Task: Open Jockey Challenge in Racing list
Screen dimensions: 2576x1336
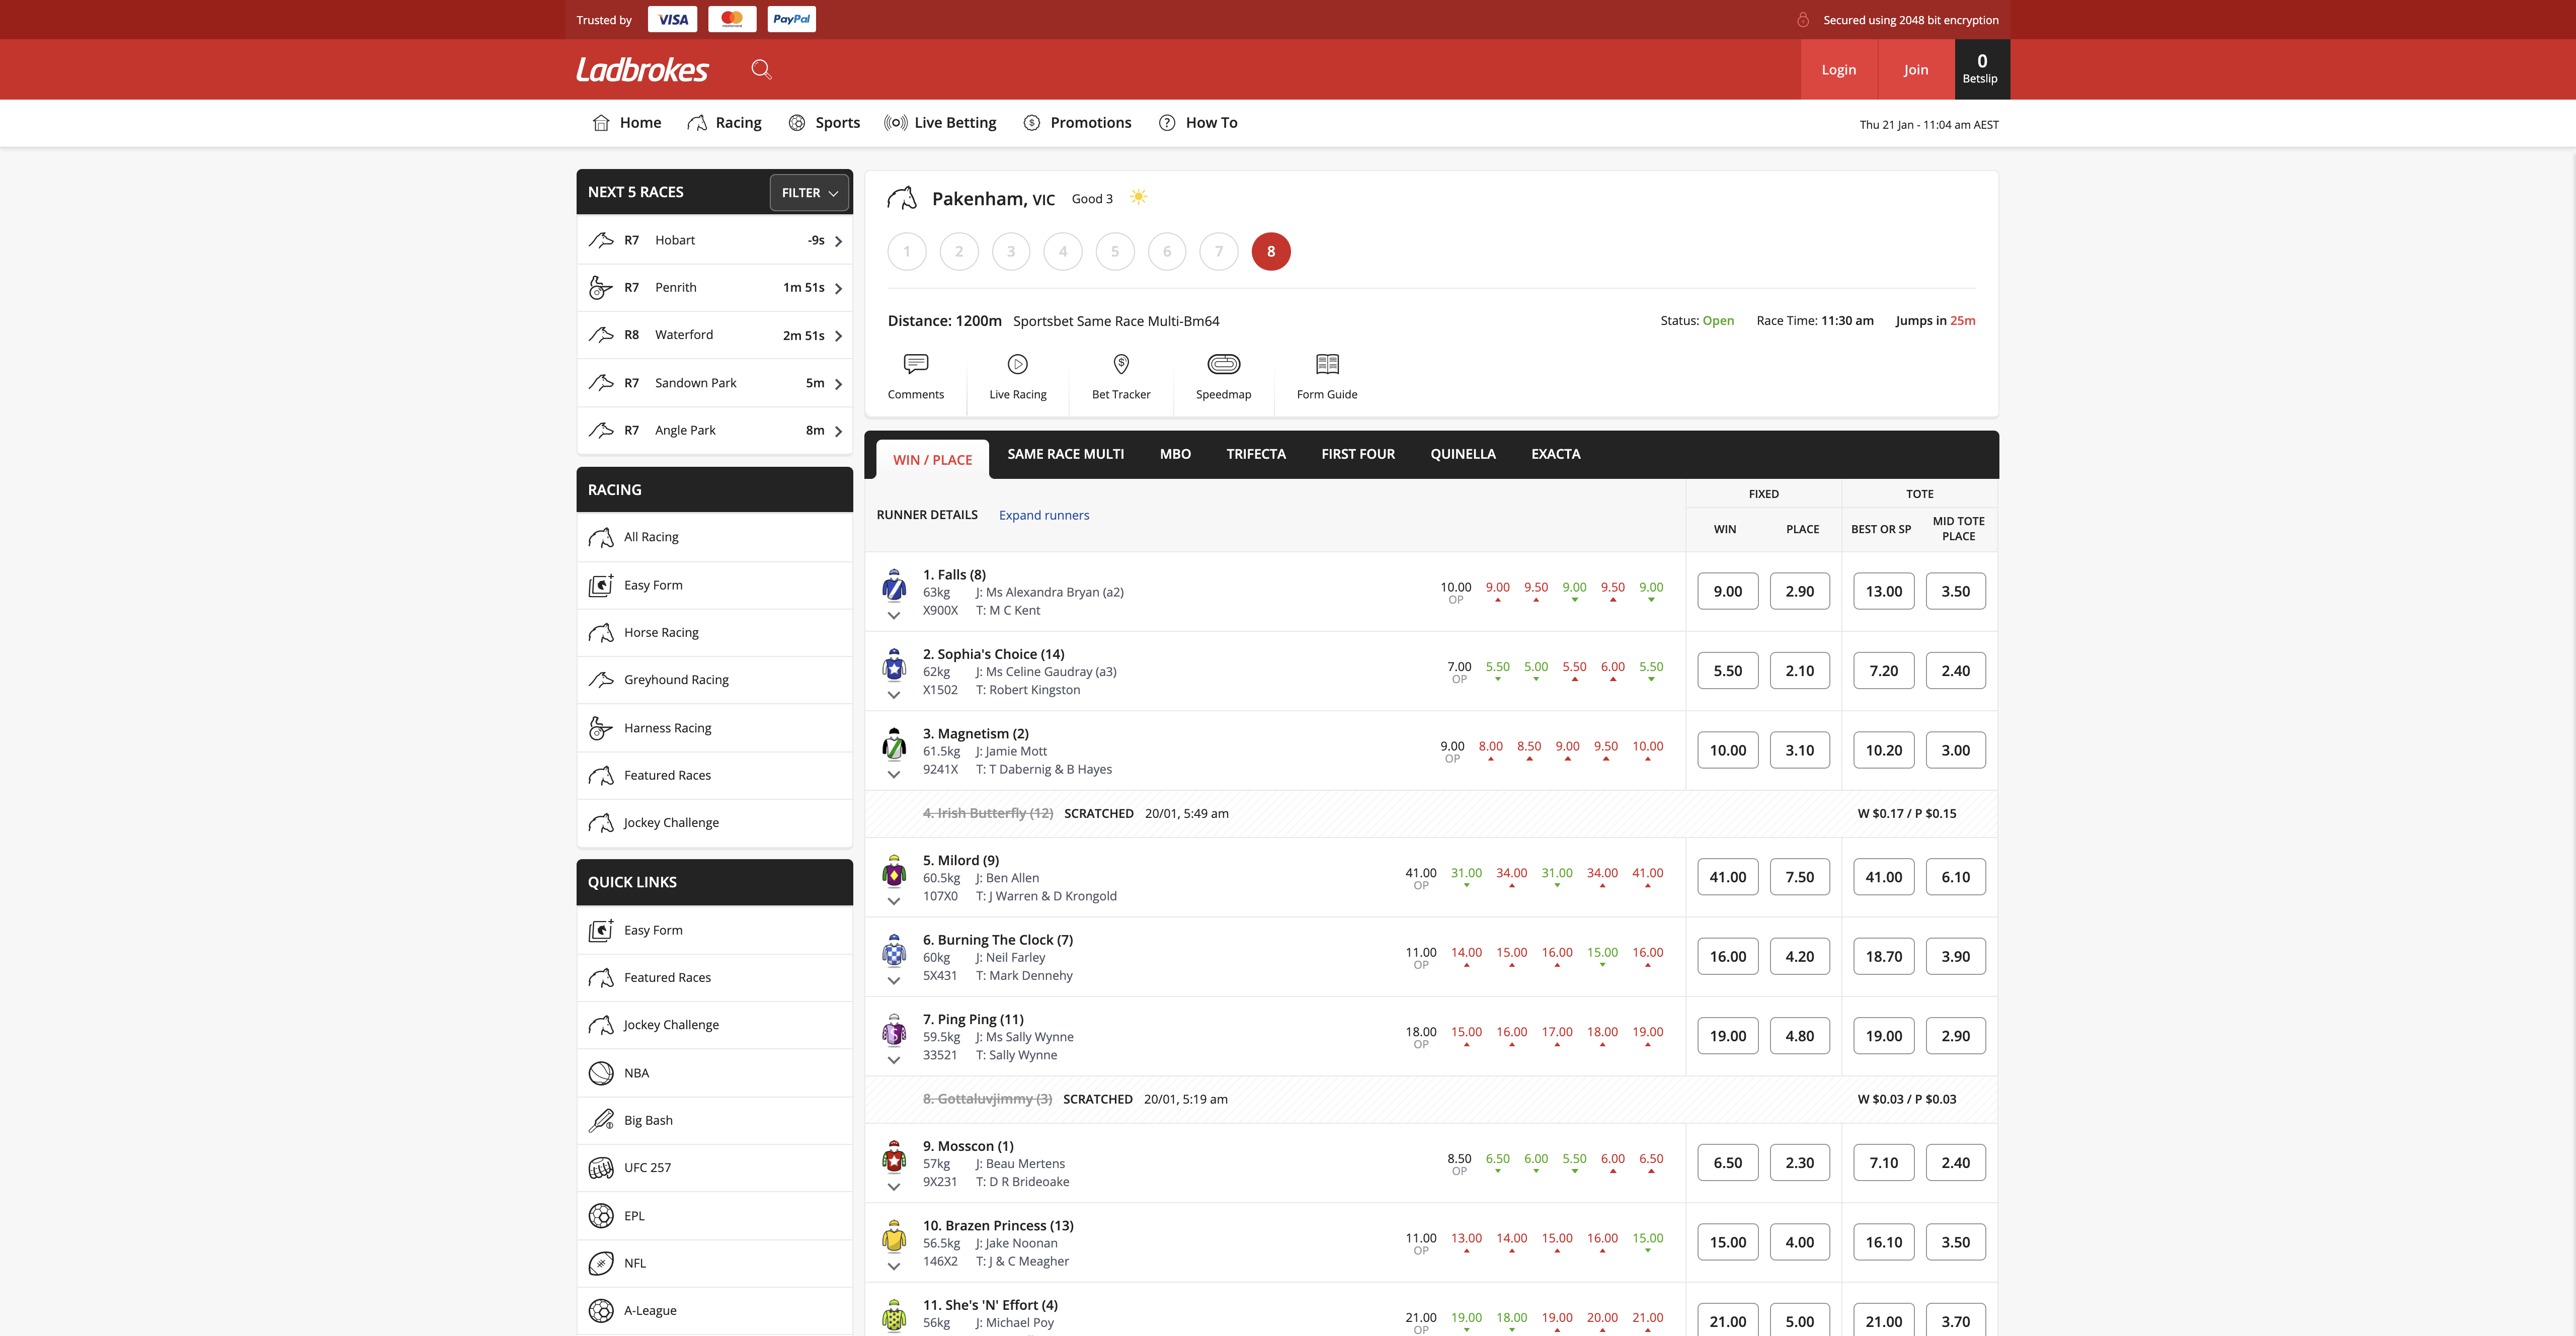Action: click(x=714, y=822)
